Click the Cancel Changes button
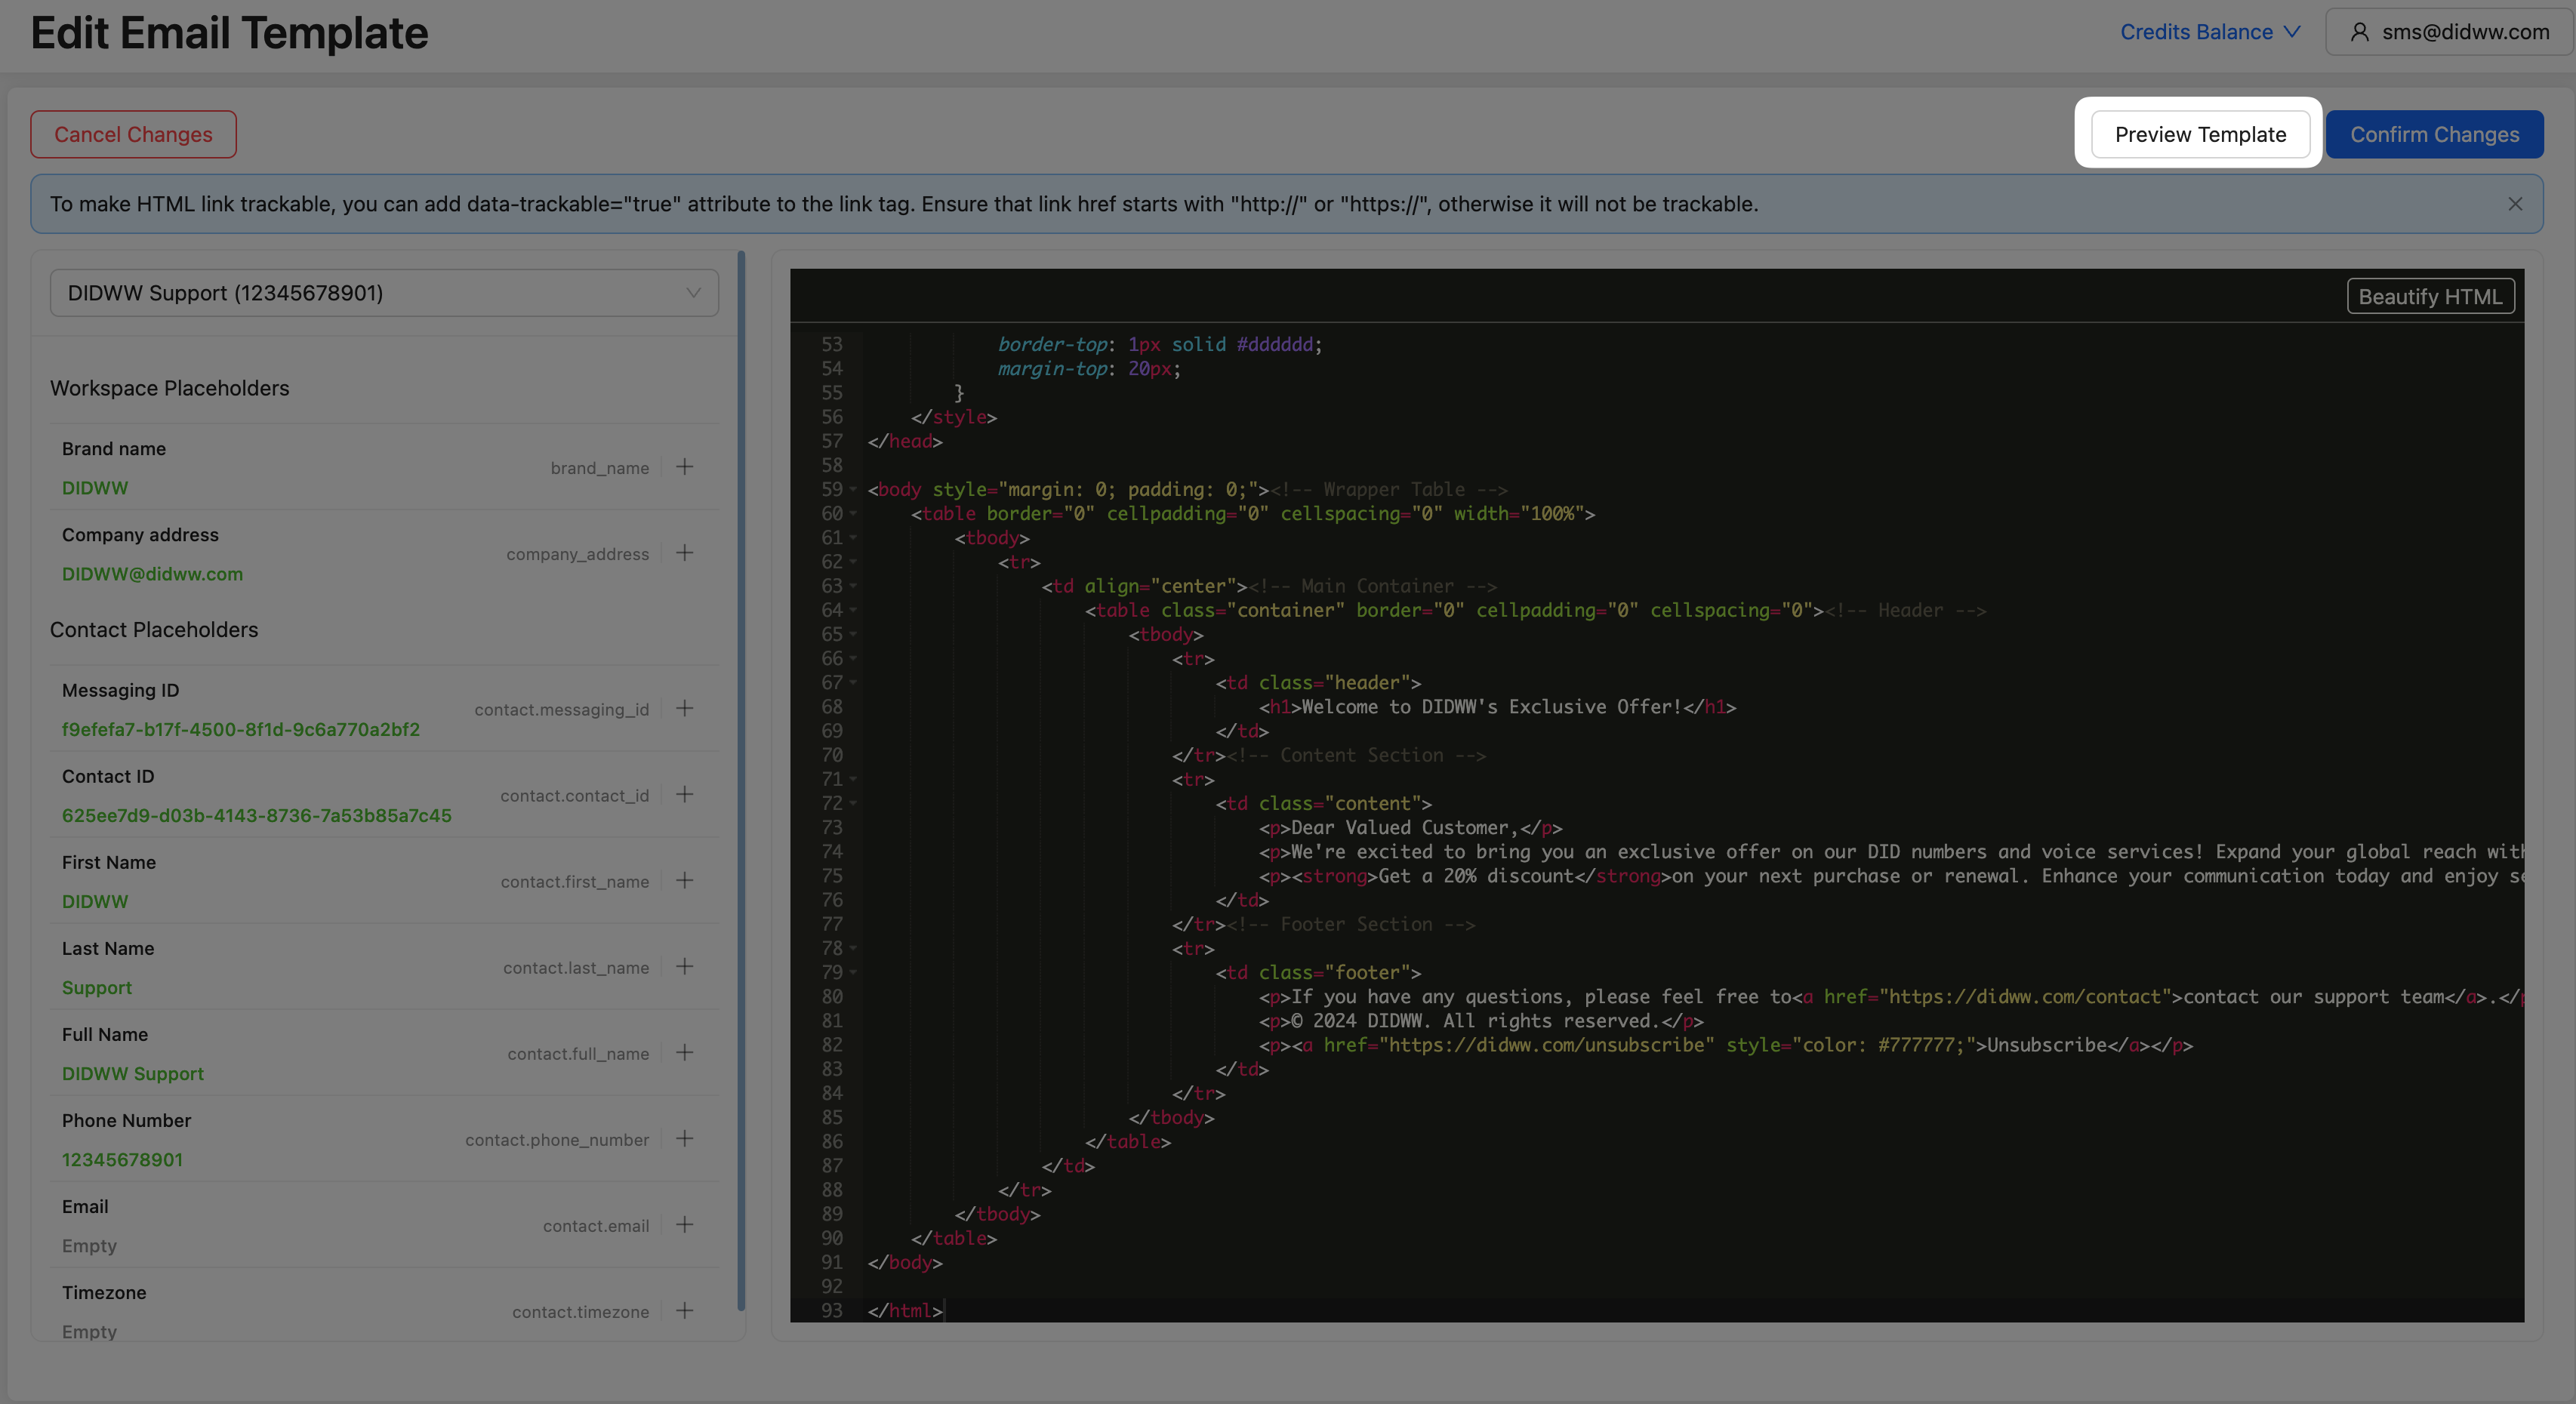Image resolution: width=2576 pixels, height=1404 pixels. tap(133, 134)
